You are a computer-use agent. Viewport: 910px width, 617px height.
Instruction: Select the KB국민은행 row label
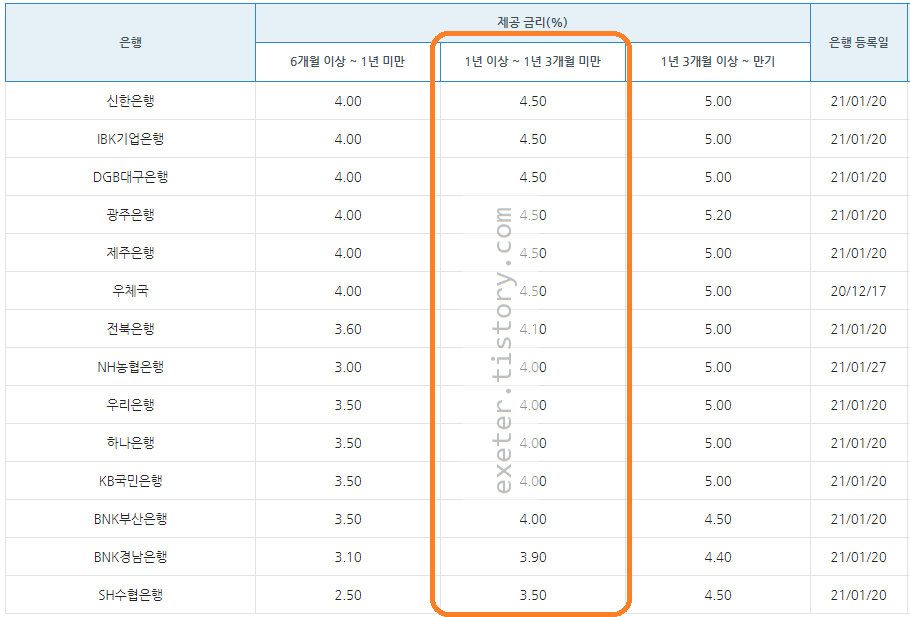coord(131,481)
